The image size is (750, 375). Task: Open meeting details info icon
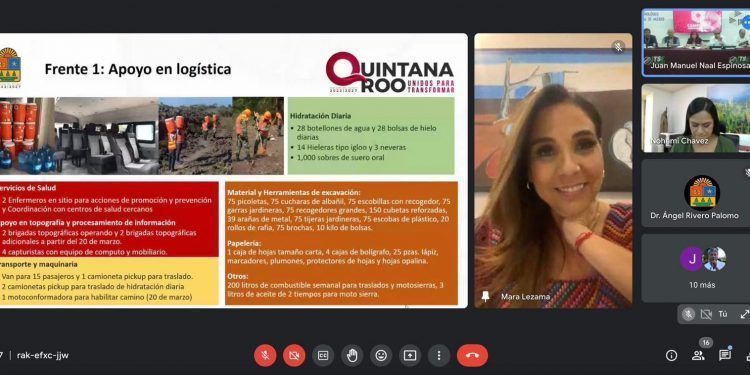(672, 355)
